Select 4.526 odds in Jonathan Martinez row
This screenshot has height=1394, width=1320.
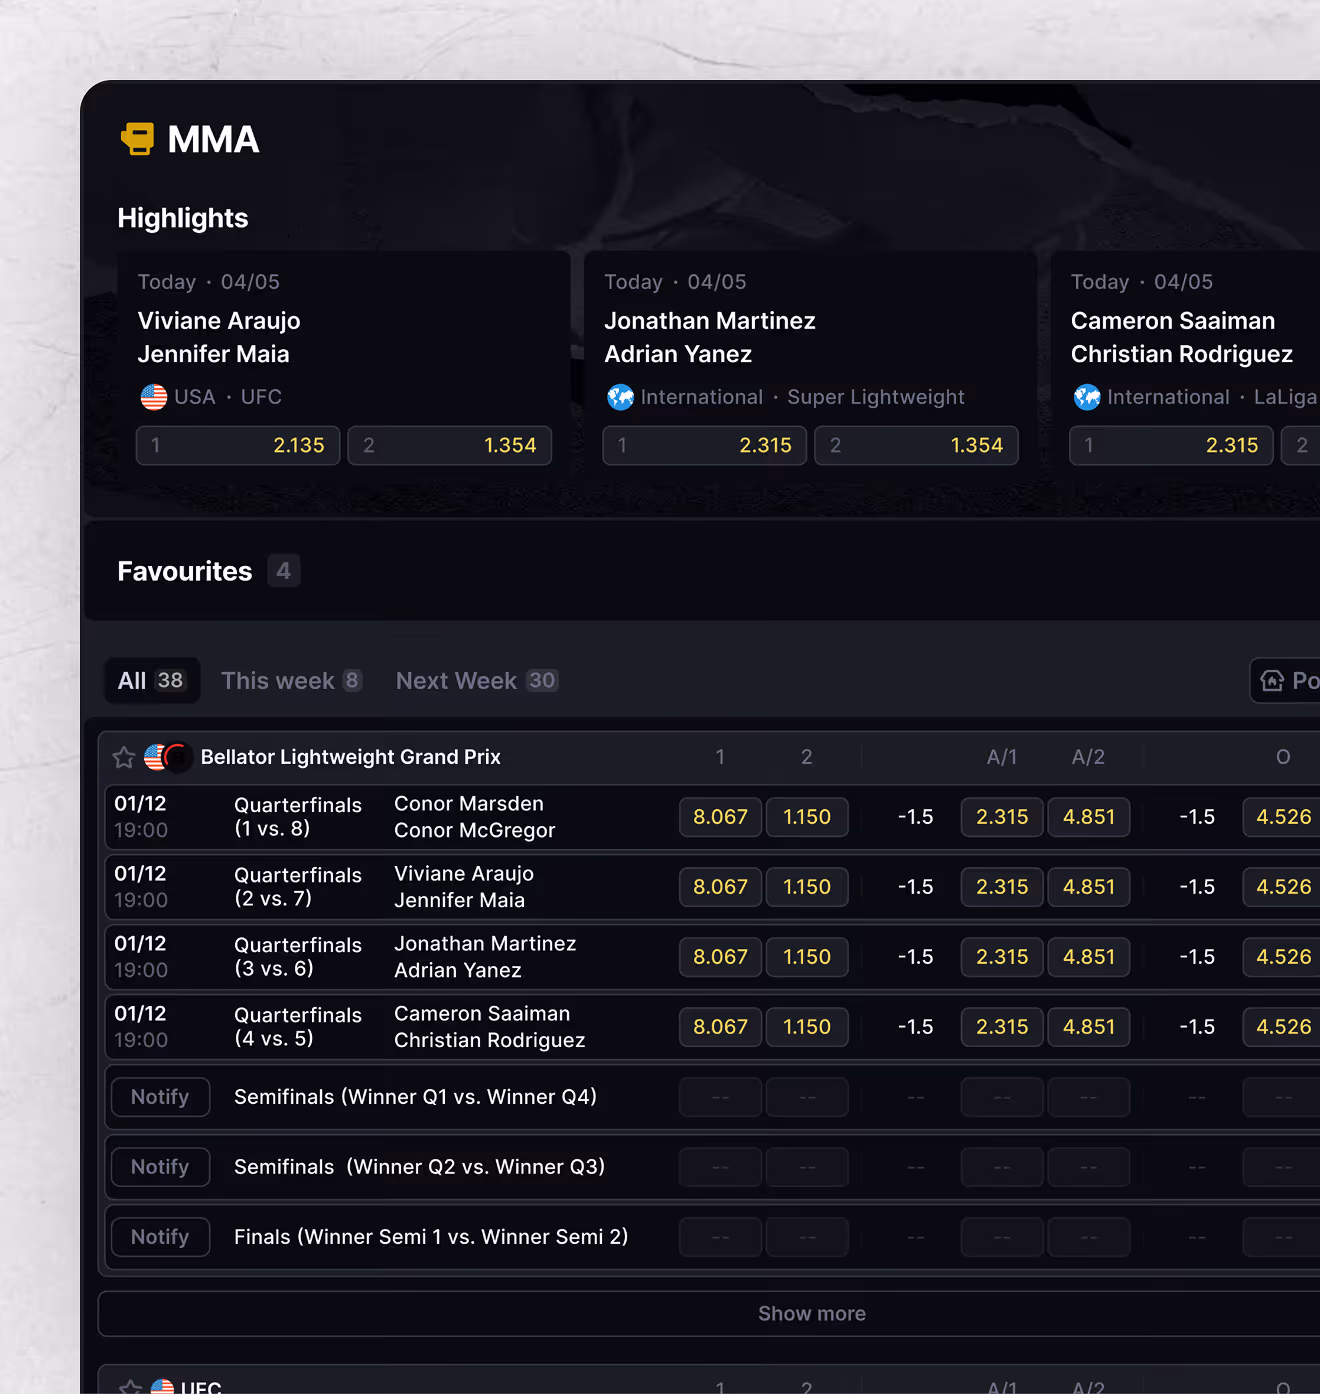1283,957
